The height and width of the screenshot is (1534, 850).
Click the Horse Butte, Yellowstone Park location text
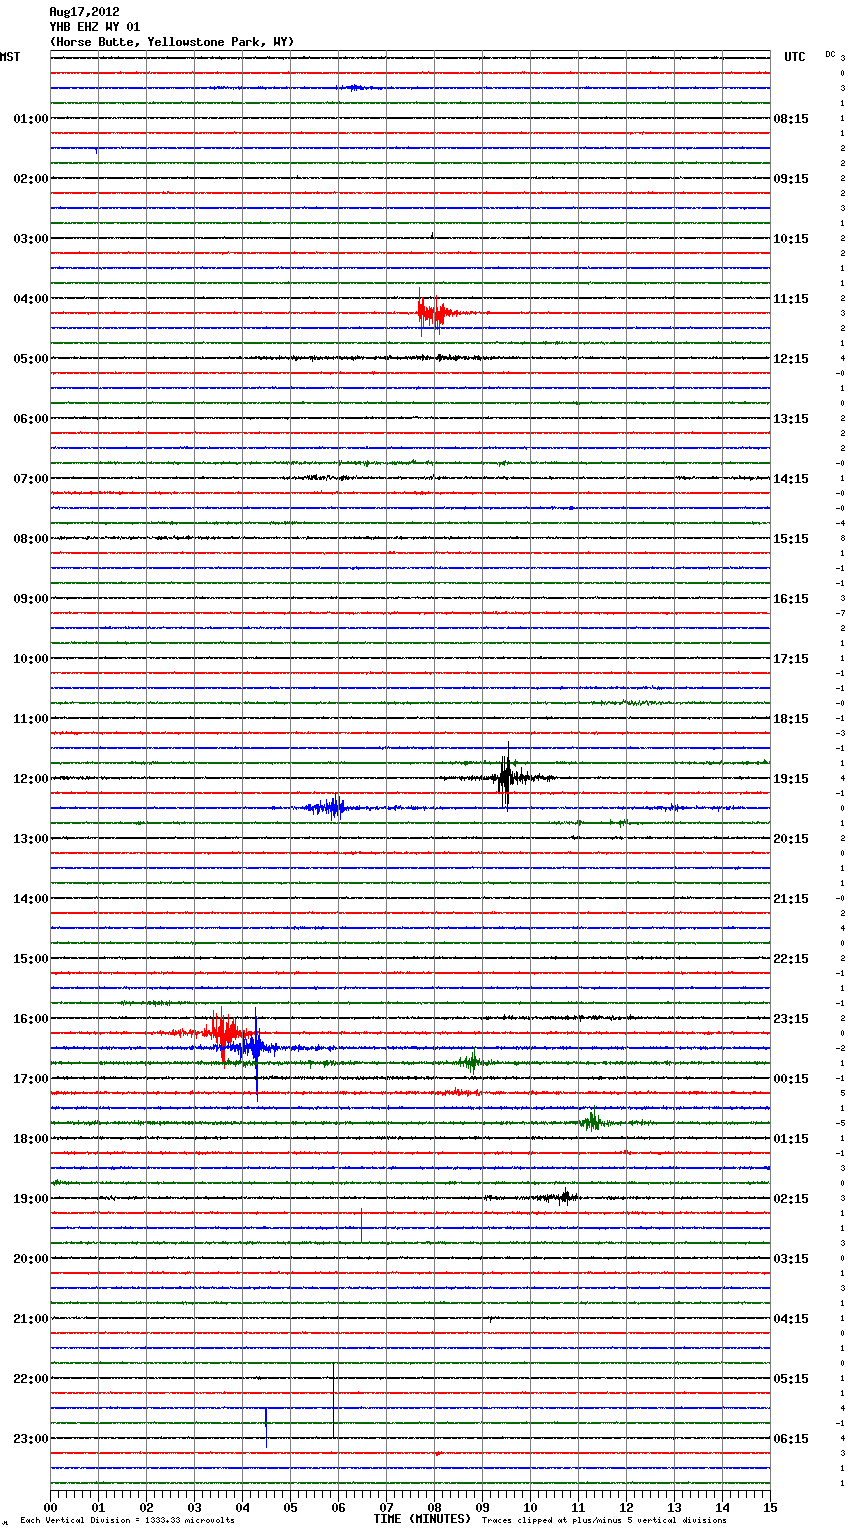172,42
